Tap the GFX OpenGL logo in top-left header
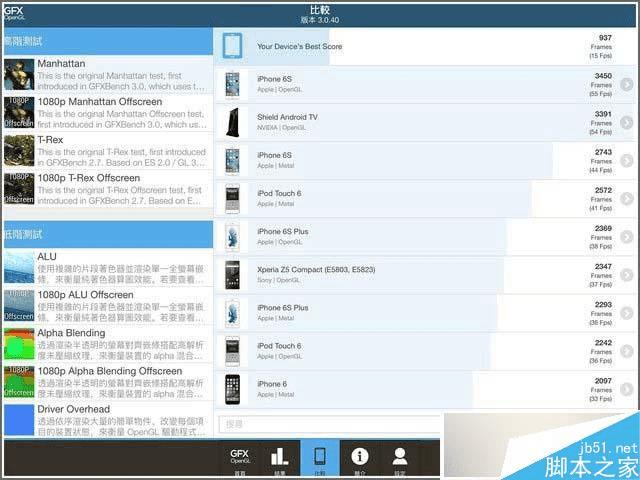Image resolution: width=640 pixels, height=480 pixels. [x=14, y=13]
